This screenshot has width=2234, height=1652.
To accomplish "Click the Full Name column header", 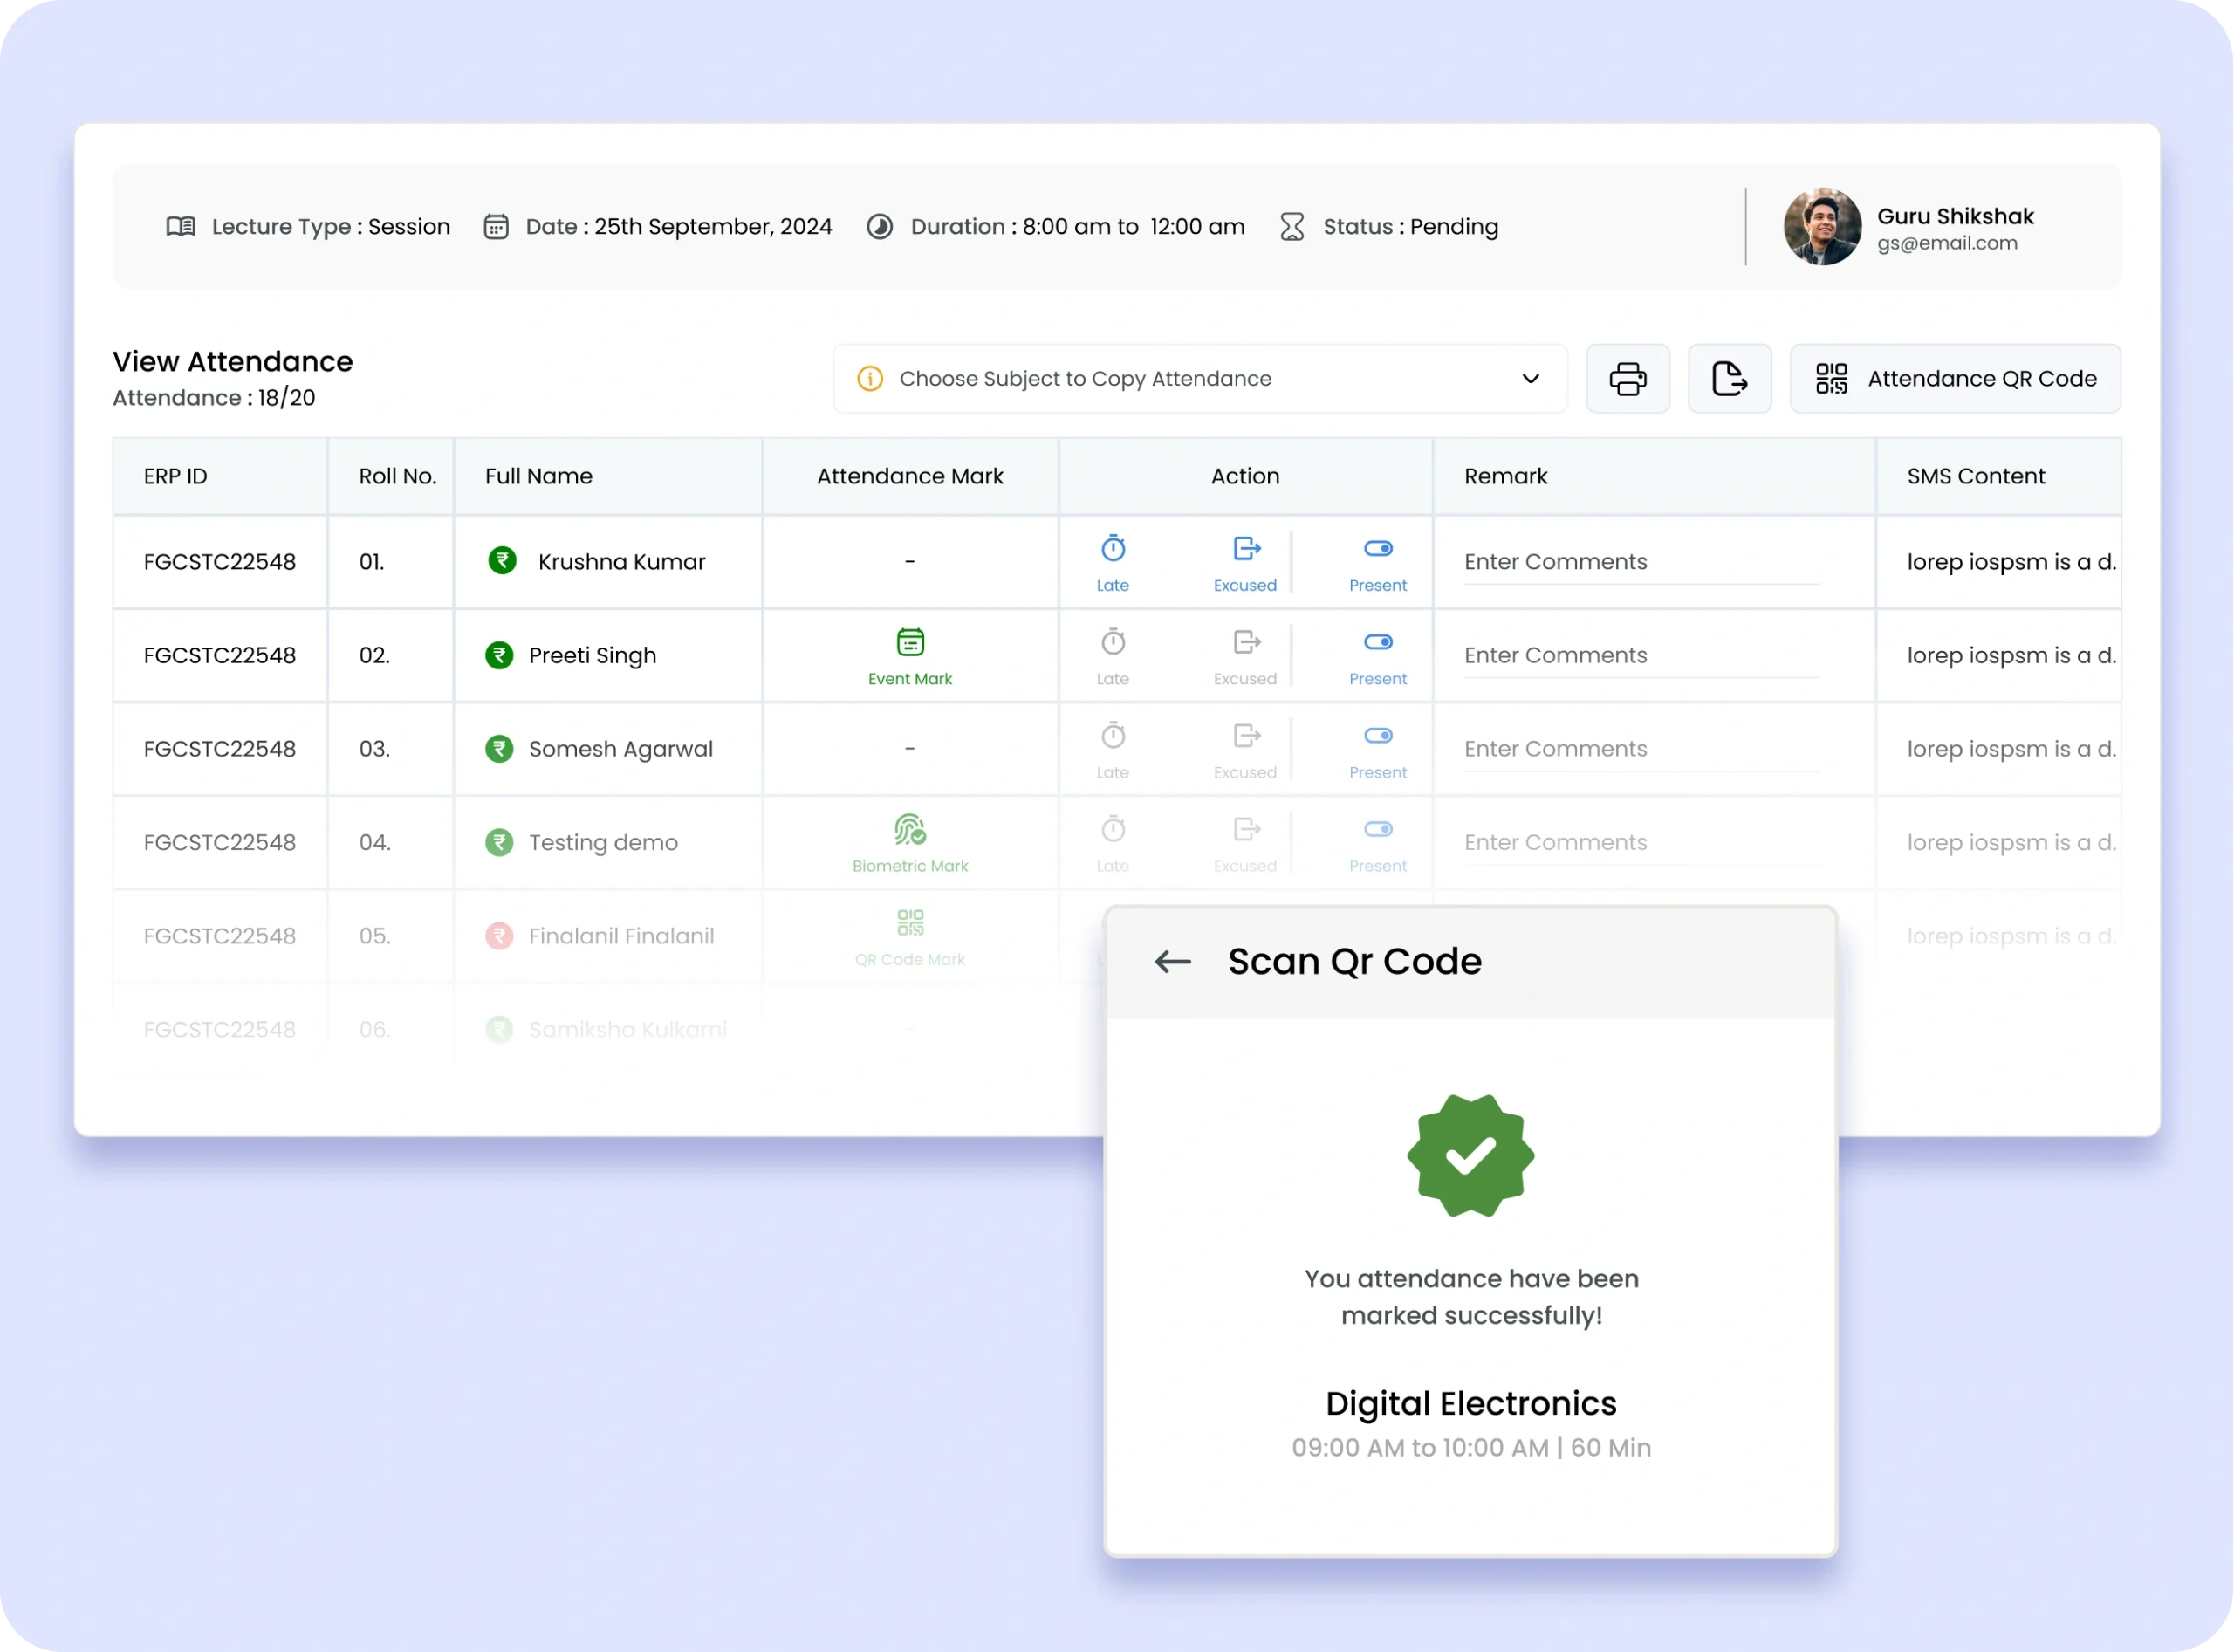I will pos(538,476).
